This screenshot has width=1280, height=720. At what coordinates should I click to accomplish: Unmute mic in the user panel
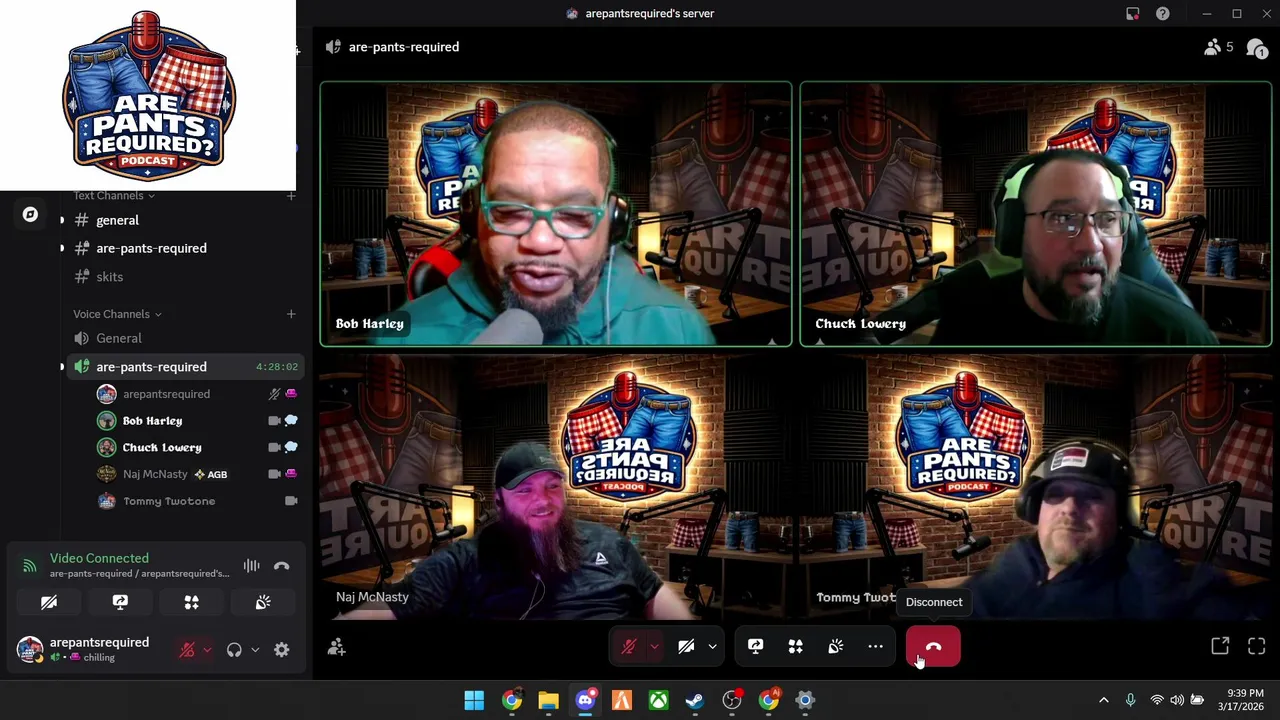click(x=187, y=650)
